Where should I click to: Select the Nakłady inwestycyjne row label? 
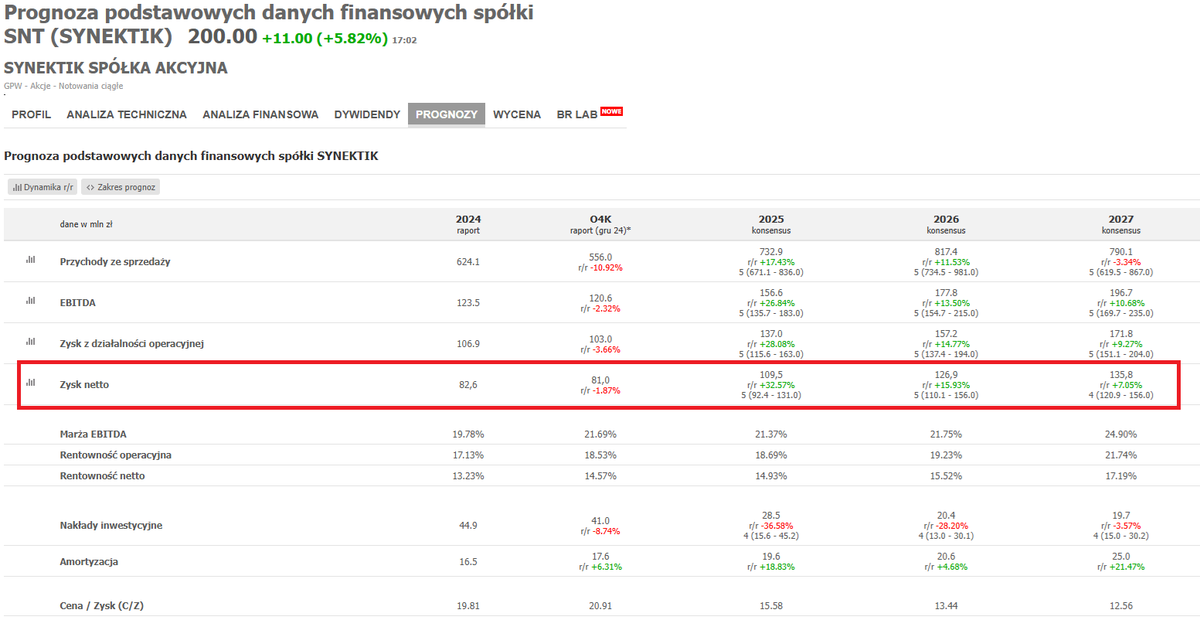point(111,525)
